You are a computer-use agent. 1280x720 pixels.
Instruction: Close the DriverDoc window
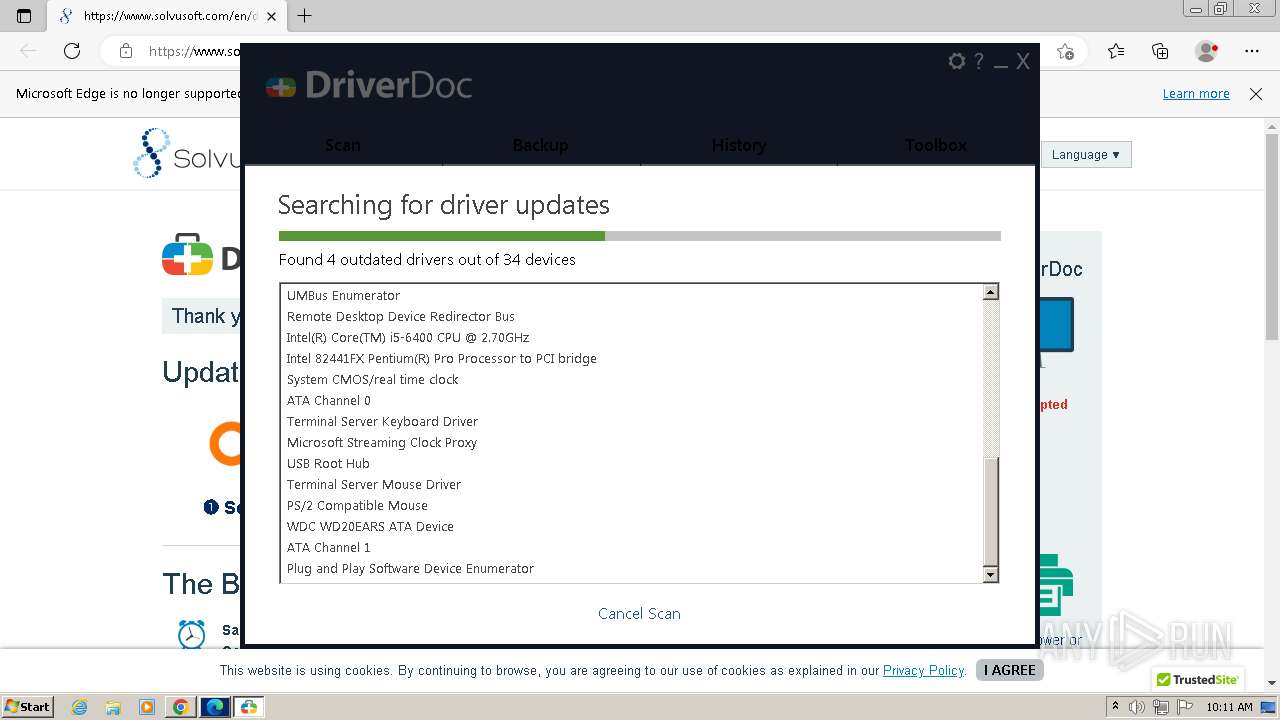1023,62
